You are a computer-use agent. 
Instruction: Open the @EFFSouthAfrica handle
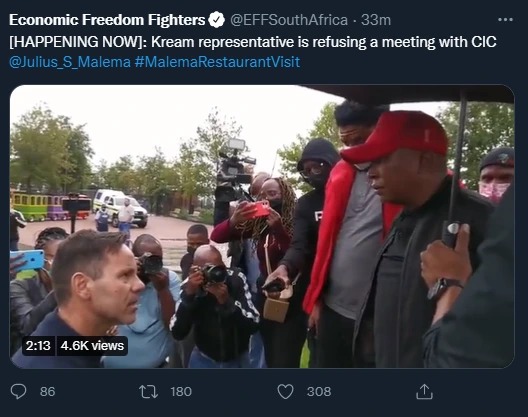289,20
